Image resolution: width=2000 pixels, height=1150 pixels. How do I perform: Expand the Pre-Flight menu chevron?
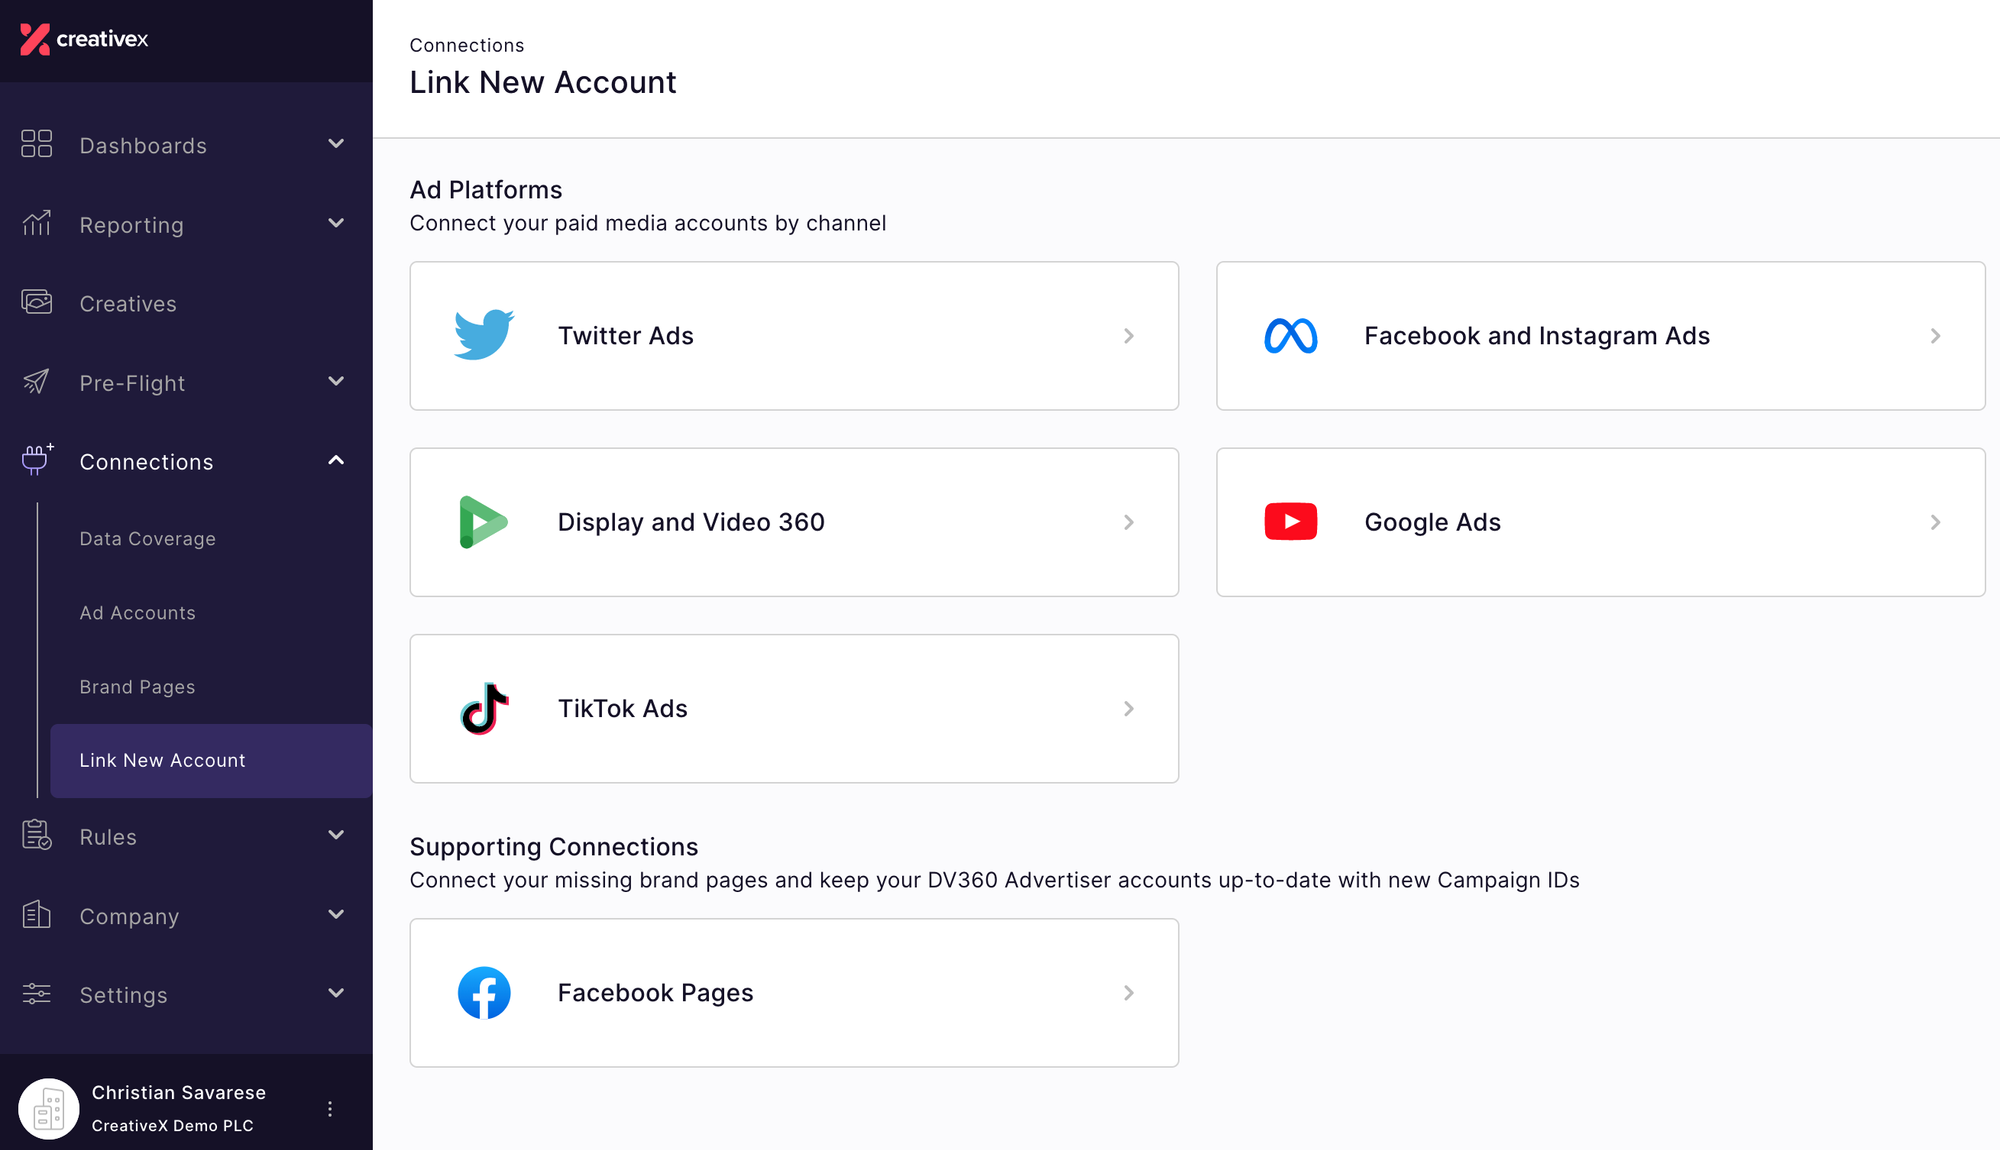[336, 381]
